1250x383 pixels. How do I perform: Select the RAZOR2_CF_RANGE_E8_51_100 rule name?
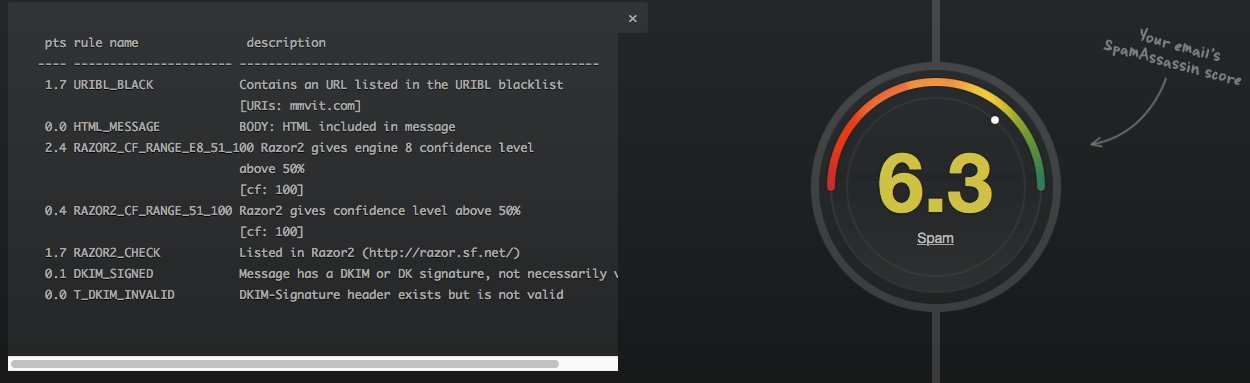[x=164, y=148]
